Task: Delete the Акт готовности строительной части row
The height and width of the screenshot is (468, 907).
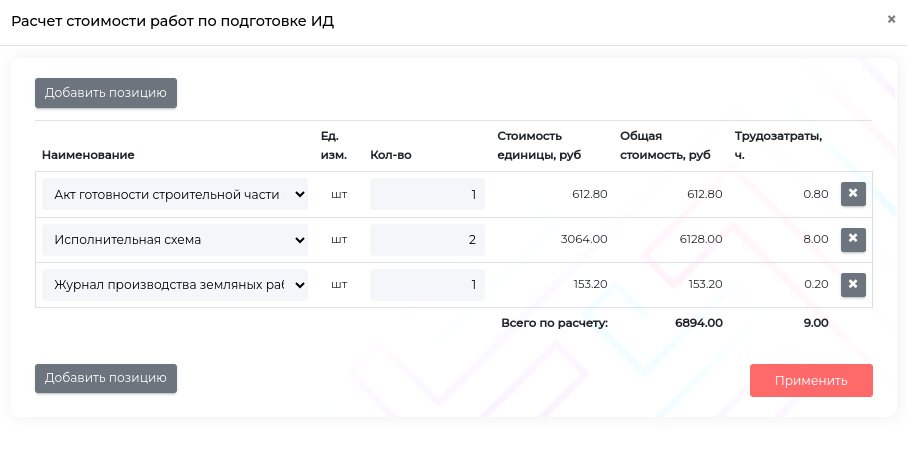Action: pos(853,194)
